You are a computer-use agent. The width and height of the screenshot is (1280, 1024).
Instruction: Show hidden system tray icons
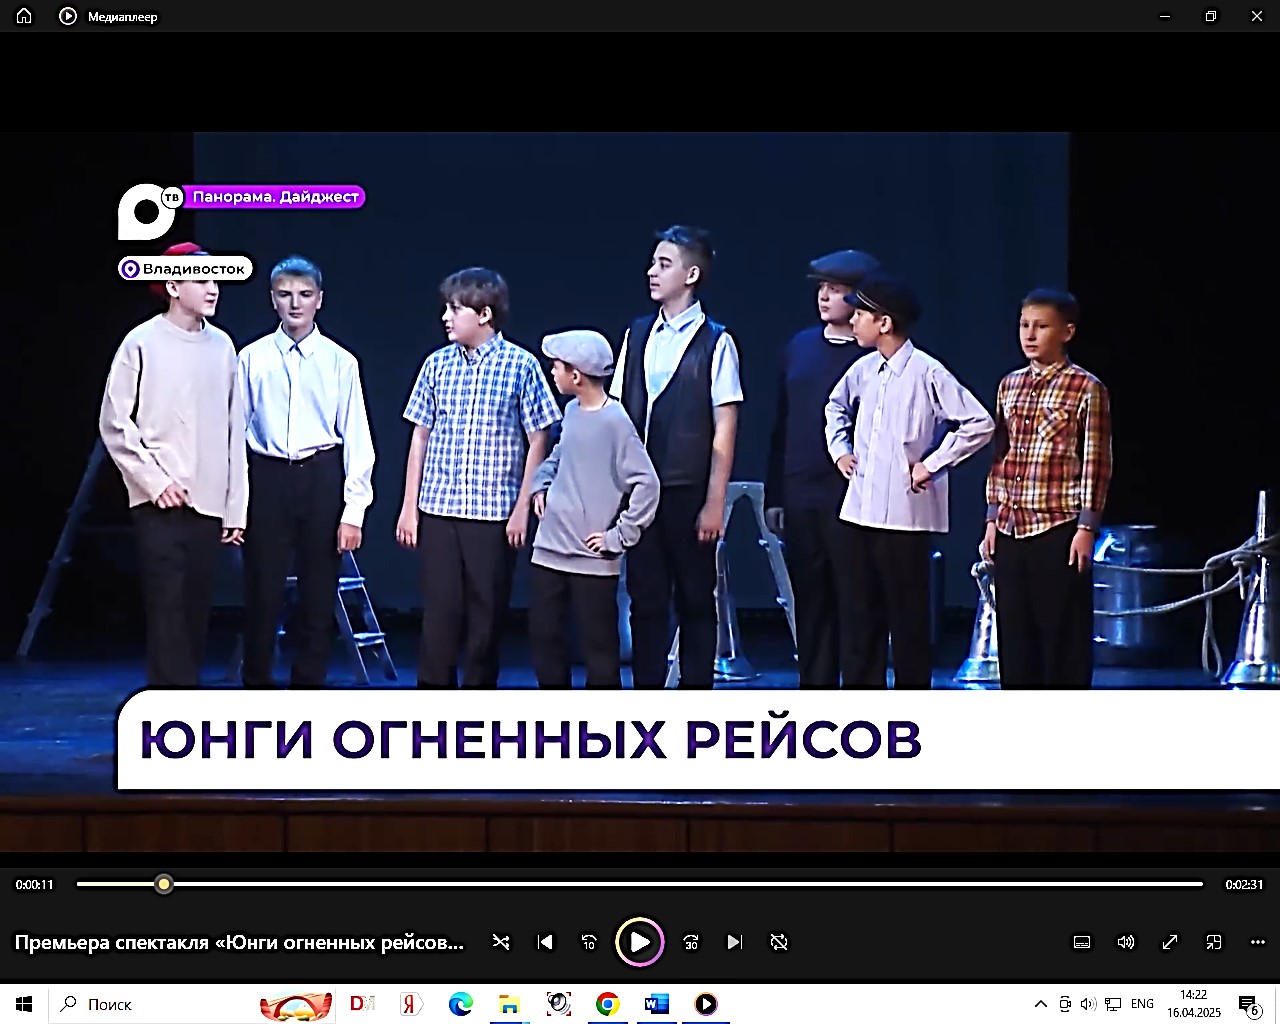1040,1004
